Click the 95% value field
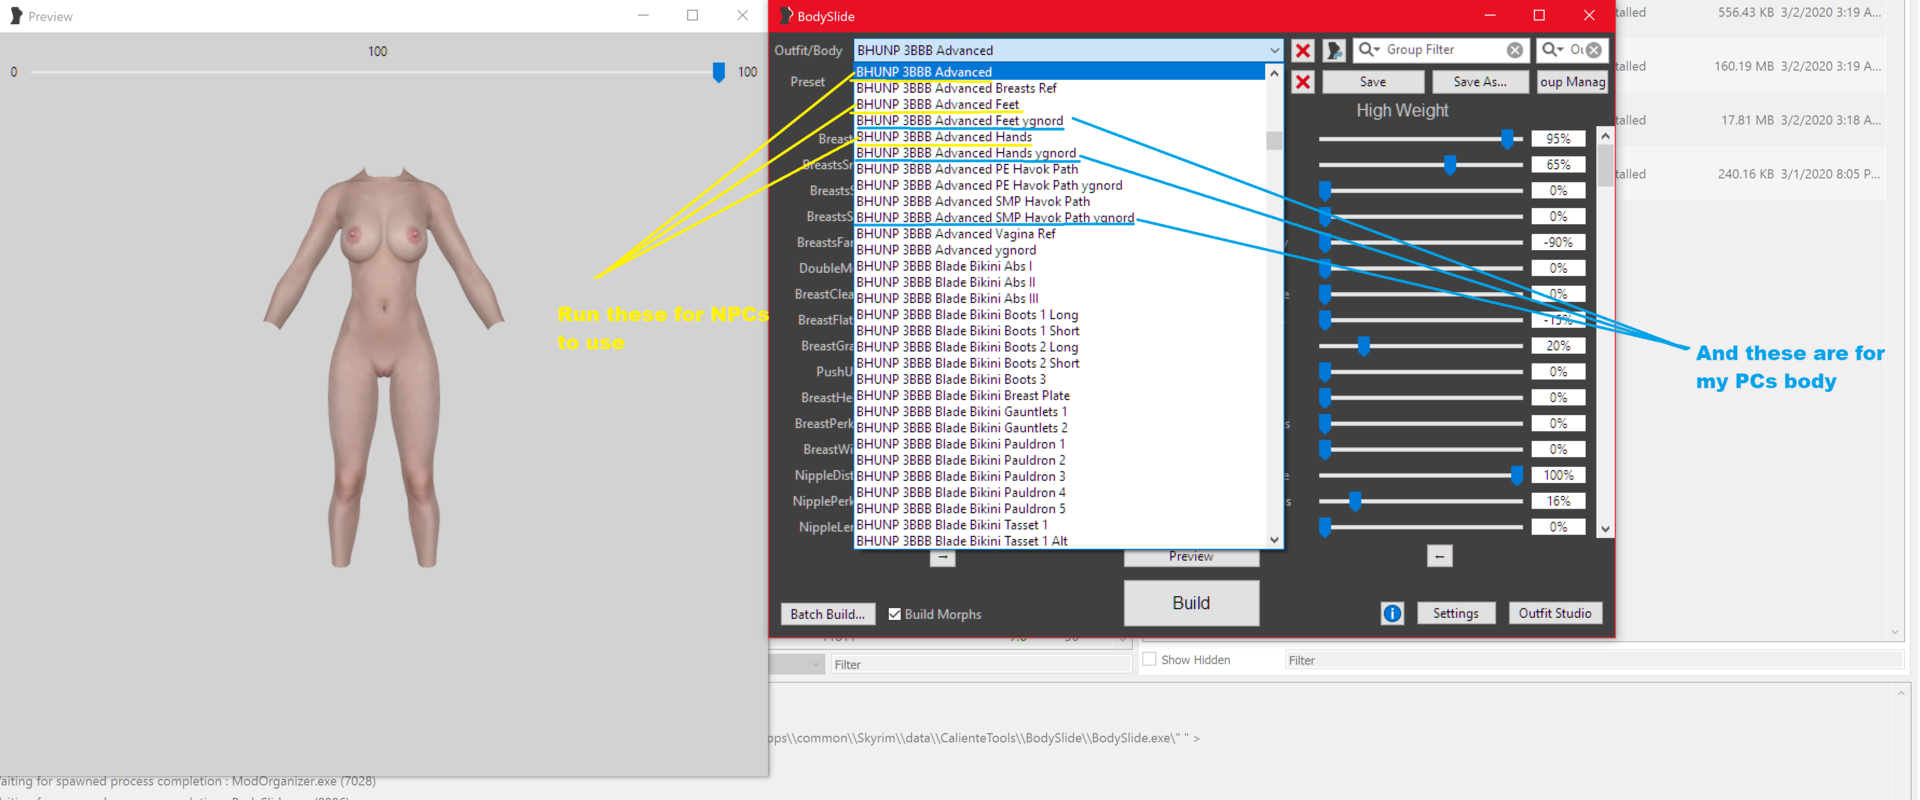The image size is (1920, 800). coord(1558,139)
